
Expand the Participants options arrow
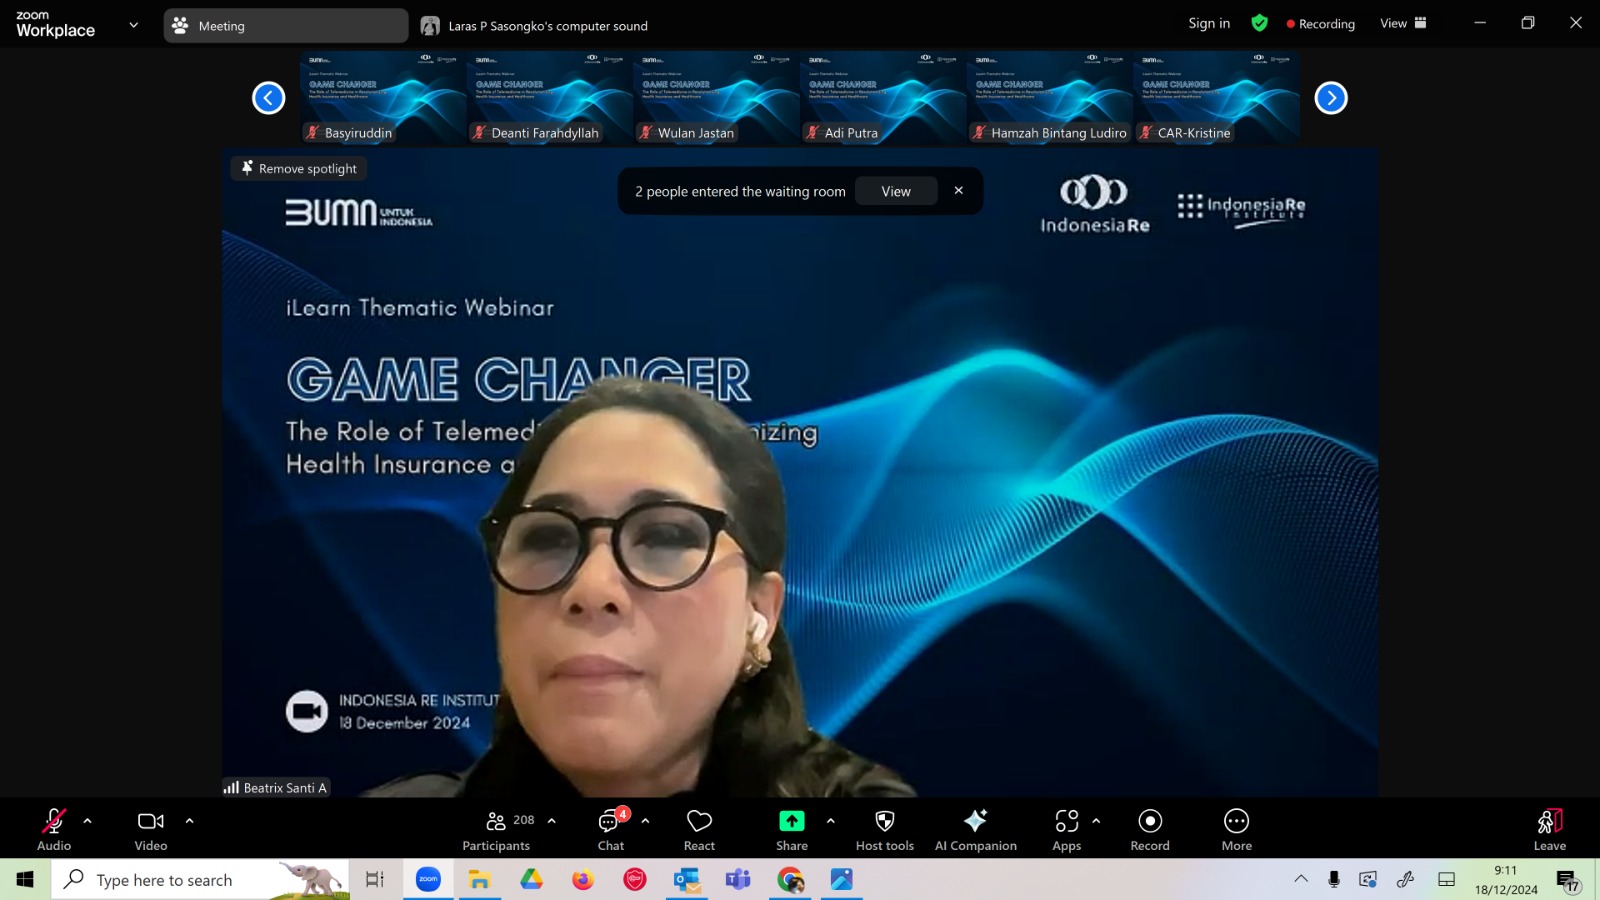(552, 821)
